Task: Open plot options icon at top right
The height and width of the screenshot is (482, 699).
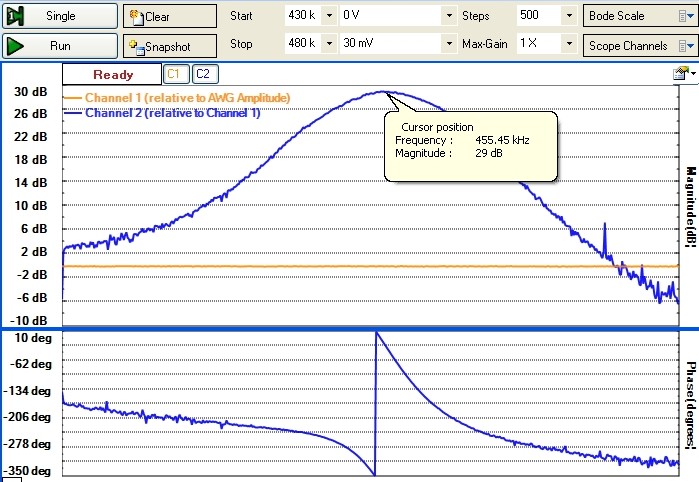Action: click(682, 73)
